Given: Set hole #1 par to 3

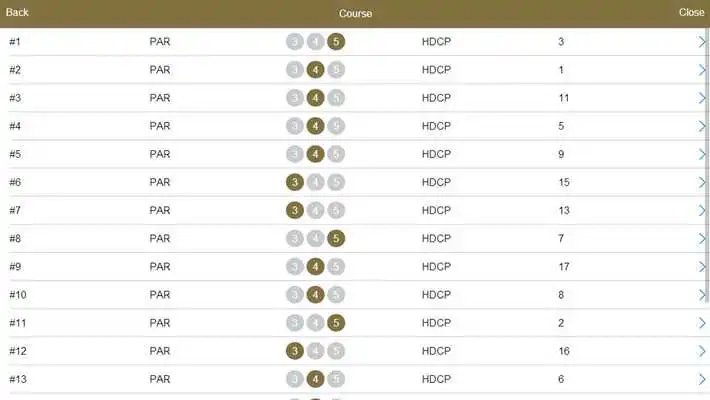Looking at the screenshot, I should pyautogui.click(x=295, y=42).
